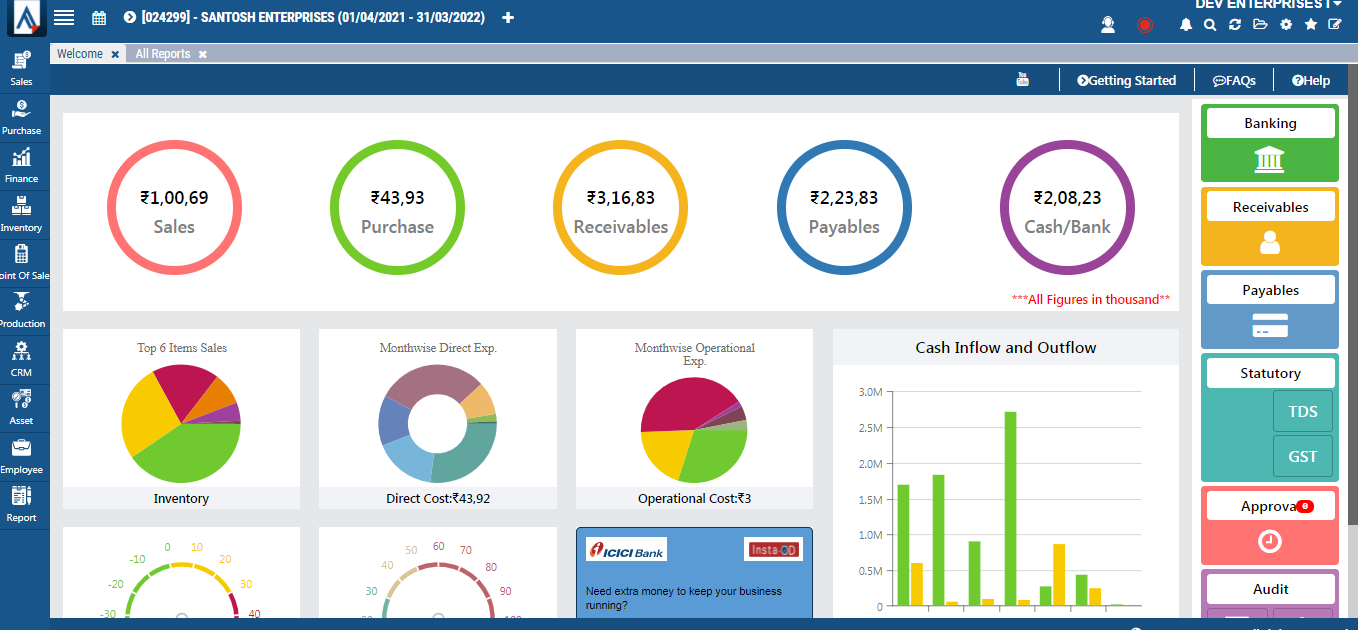Click the notification bell icon

(x=1186, y=24)
